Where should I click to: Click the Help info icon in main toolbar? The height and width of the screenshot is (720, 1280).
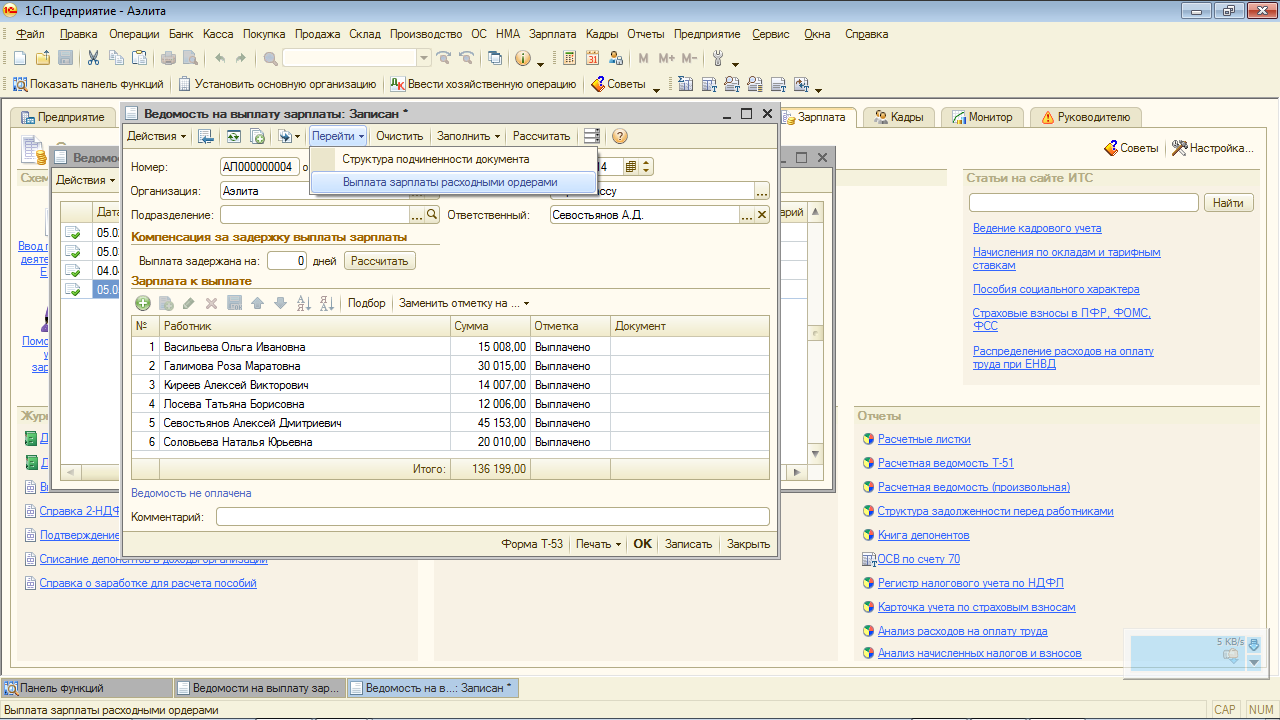click(x=522, y=58)
